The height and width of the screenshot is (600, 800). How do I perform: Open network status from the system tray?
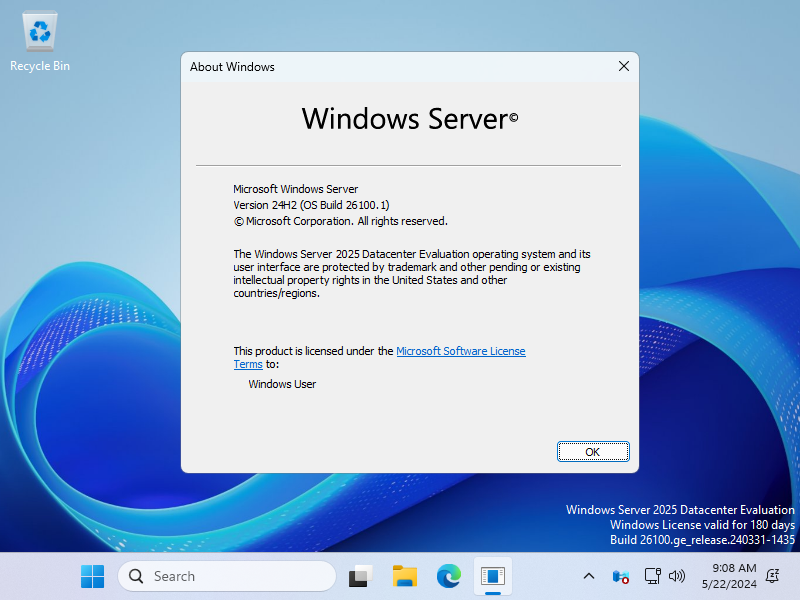(x=652, y=576)
